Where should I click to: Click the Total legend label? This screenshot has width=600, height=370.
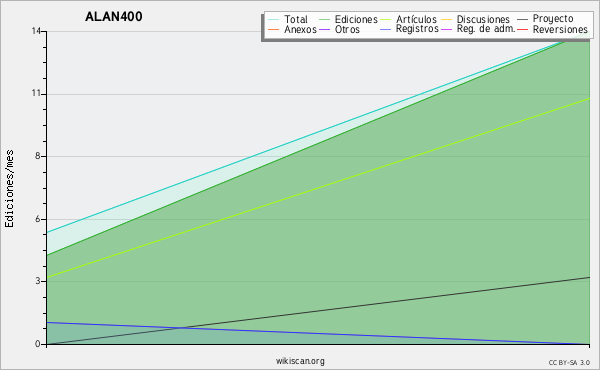click(296, 19)
